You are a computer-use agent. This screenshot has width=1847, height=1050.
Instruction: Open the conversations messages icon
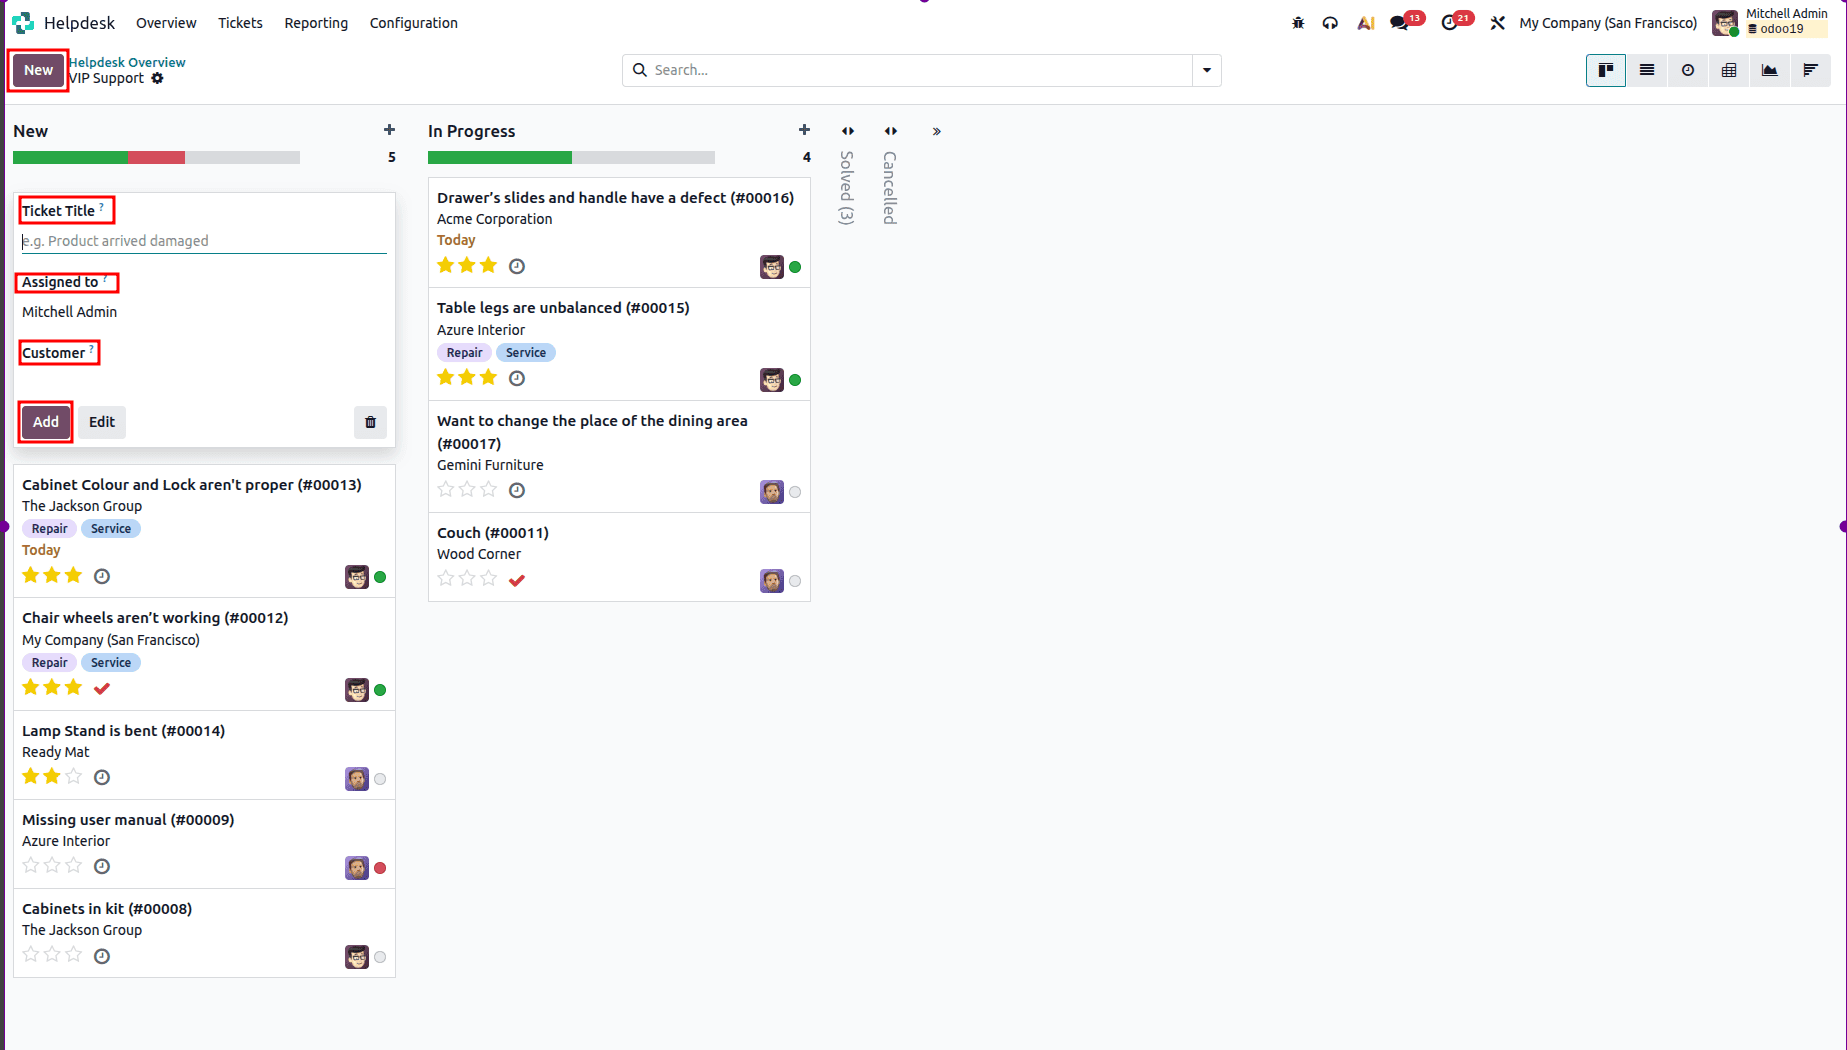[x=1399, y=23]
